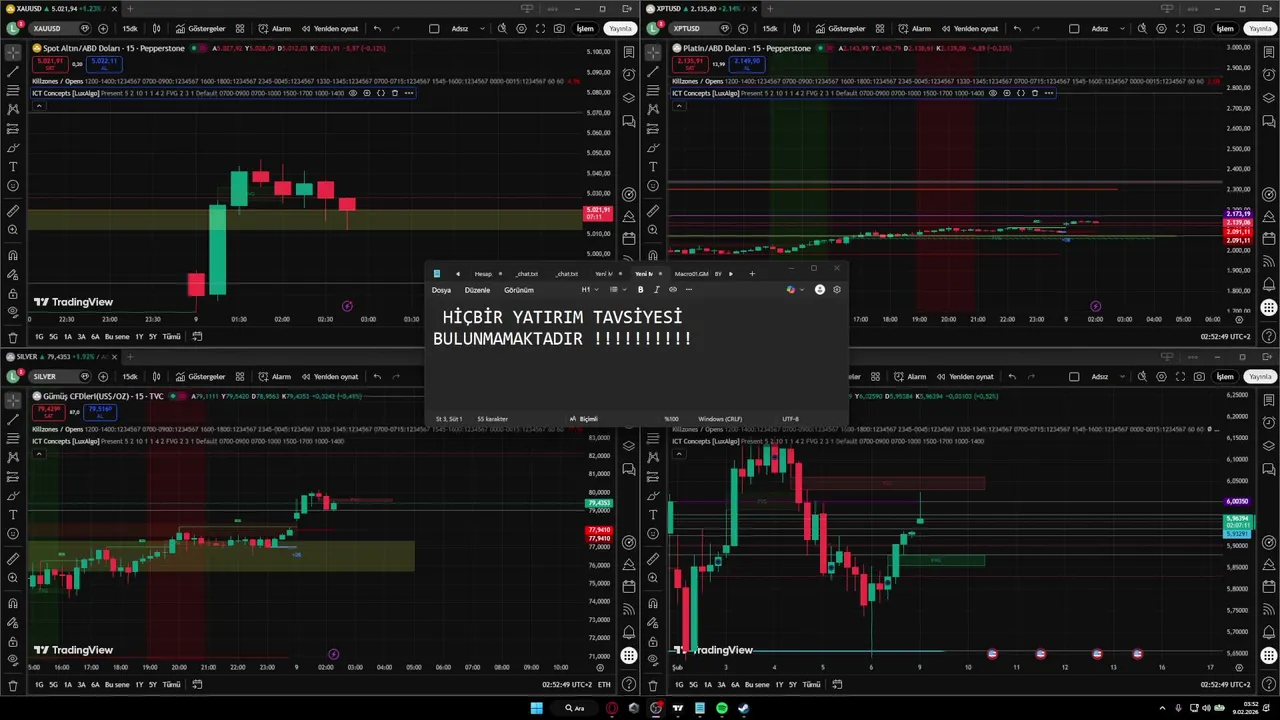This screenshot has height=720, width=1280.
Task: Undo last action in XAUUSD chart
Action: pyautogui.click(x=377, y=29)
